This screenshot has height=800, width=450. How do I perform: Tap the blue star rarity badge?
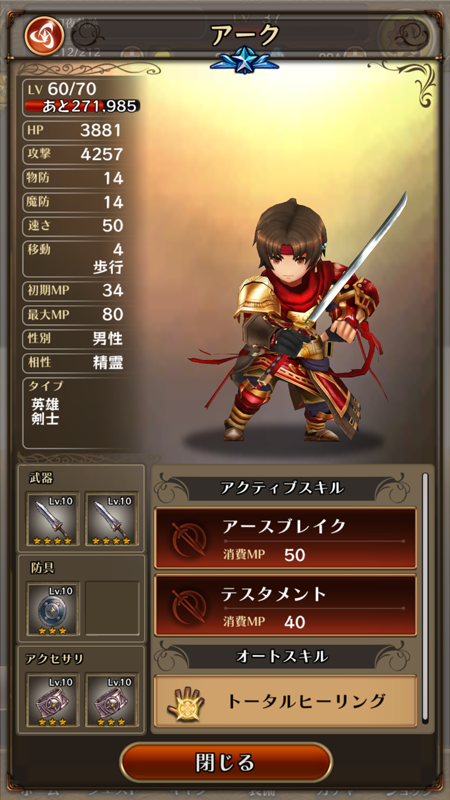(x=245, y=60)
